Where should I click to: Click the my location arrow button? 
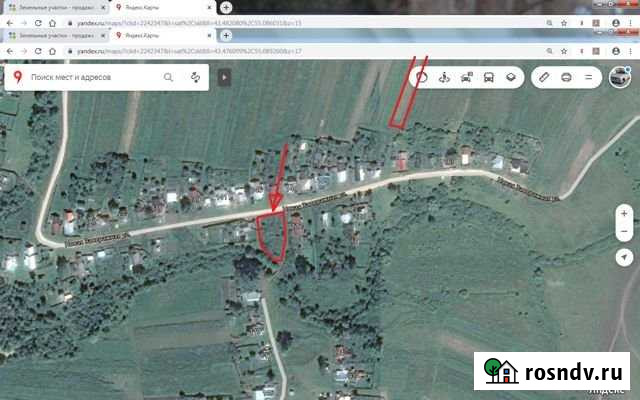(x=623, y=257)
